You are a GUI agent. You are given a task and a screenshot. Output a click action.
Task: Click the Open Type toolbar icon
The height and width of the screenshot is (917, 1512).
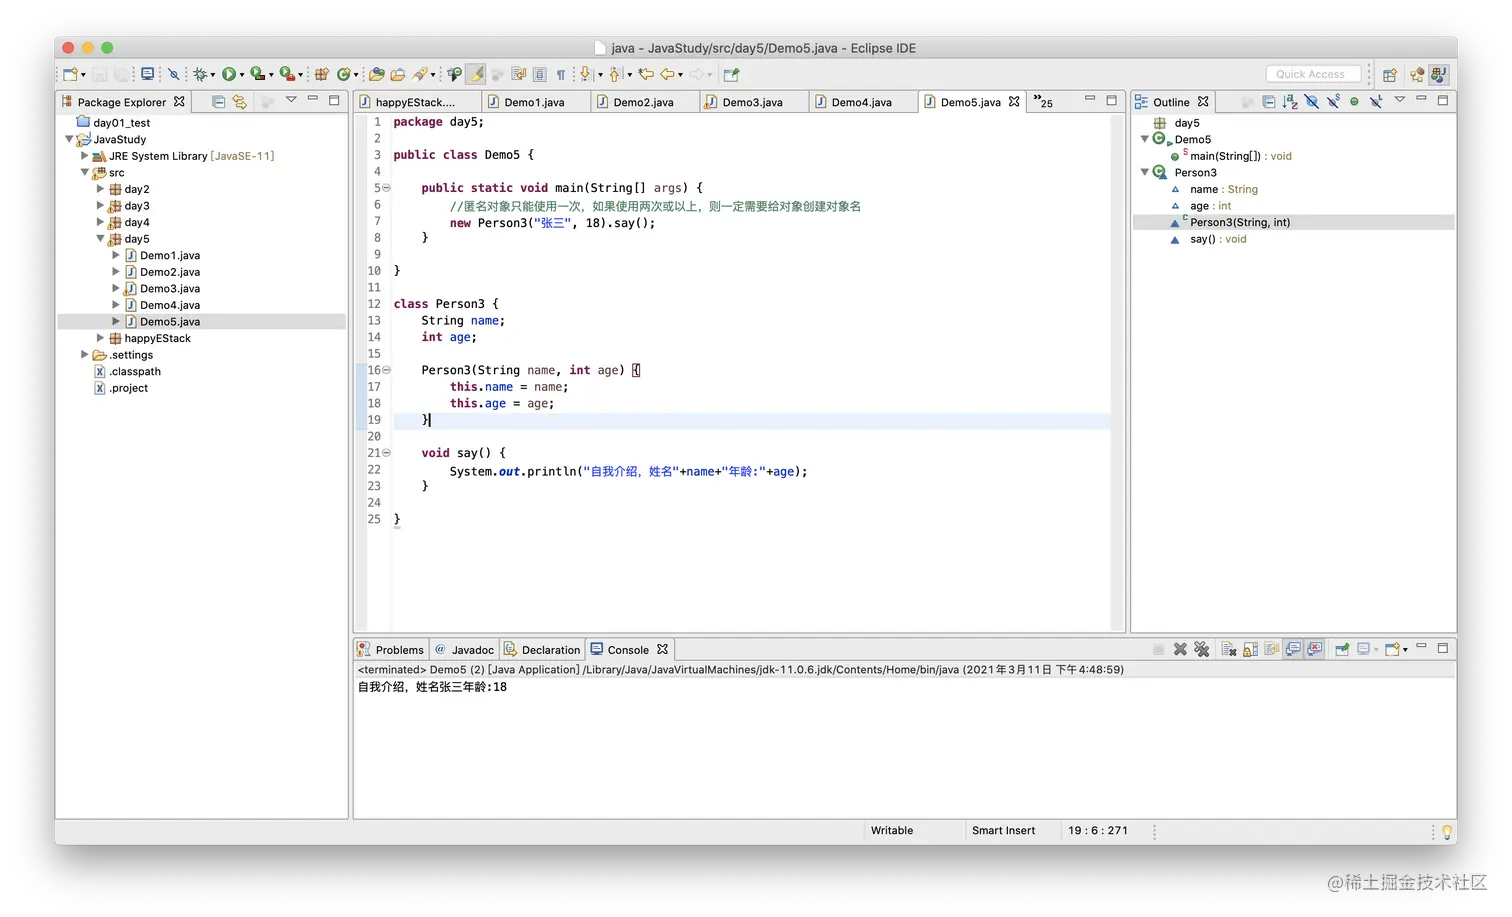pos(376,74)
